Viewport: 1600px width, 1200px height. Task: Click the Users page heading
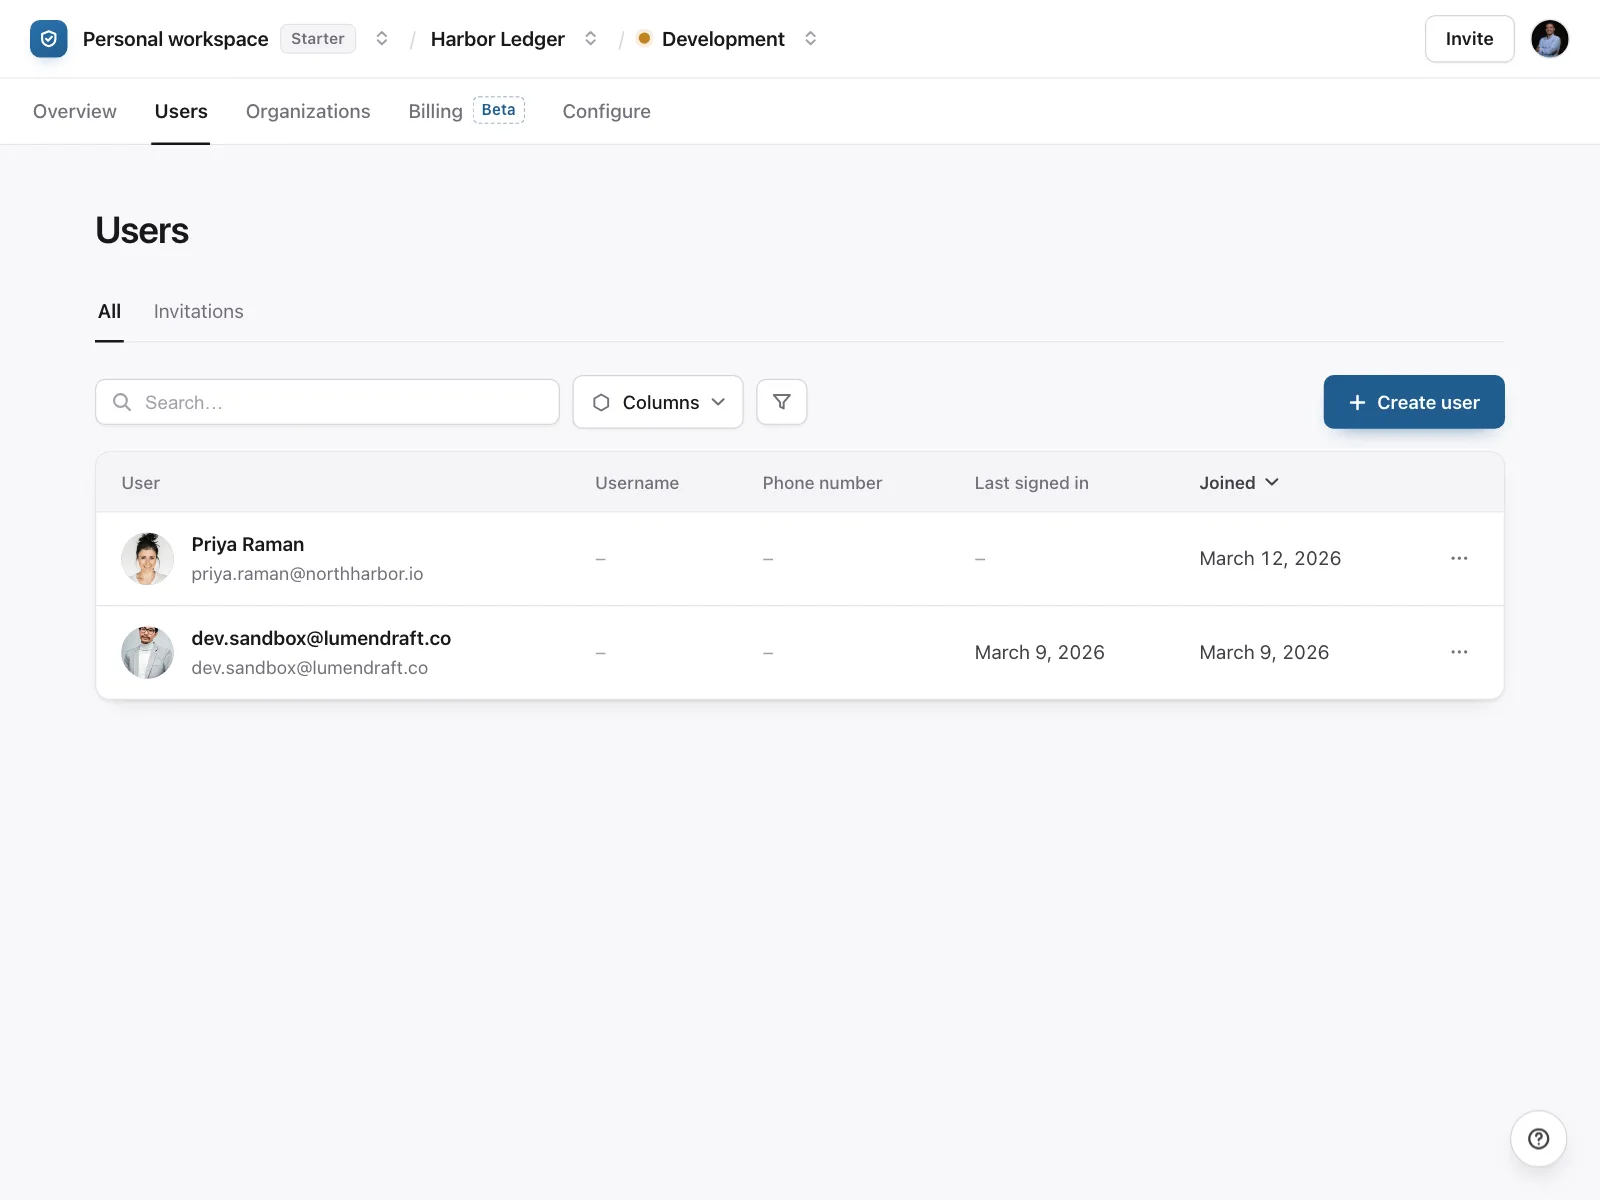142,231
